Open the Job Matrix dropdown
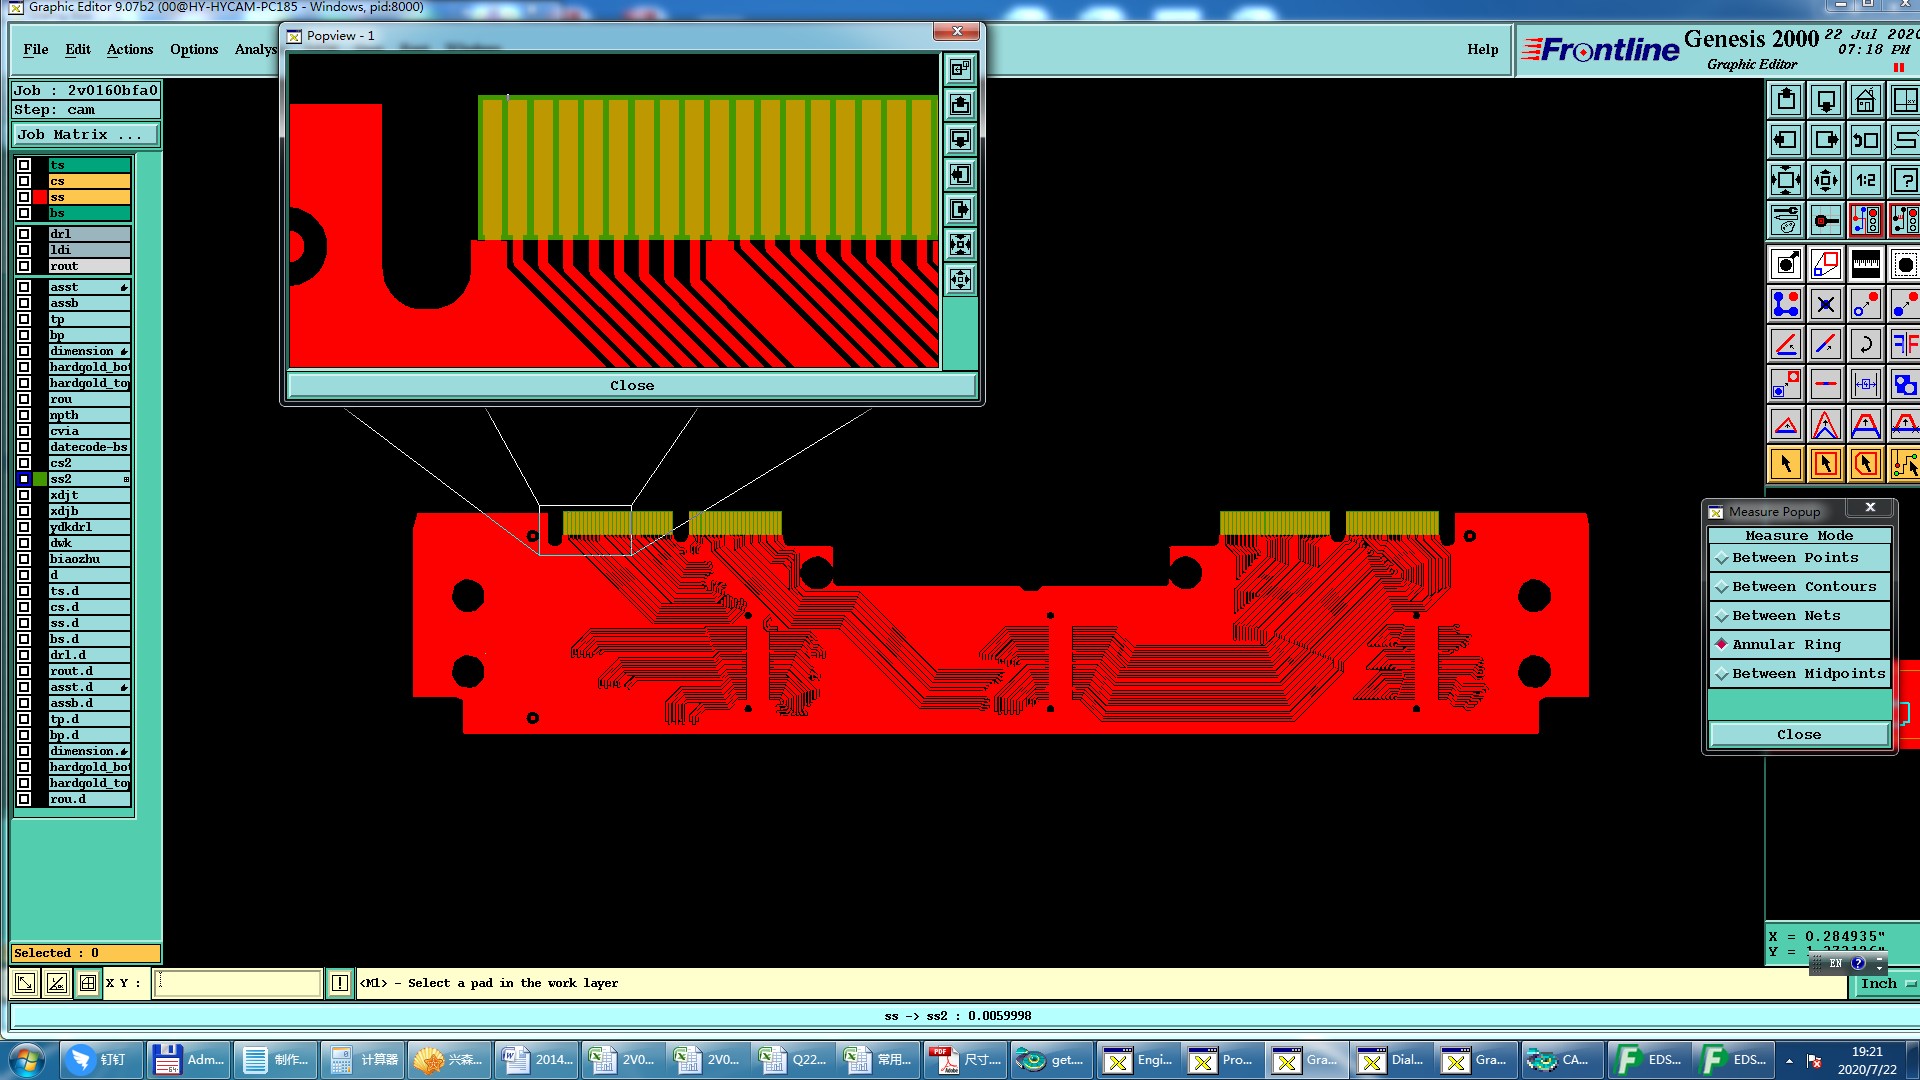 coord(85,135)
